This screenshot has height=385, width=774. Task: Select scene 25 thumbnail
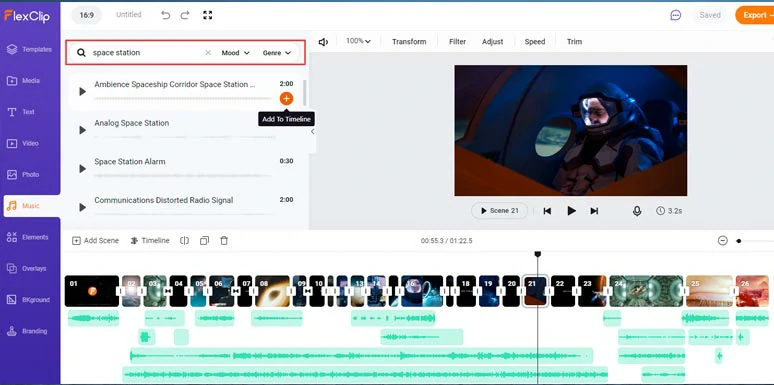[x=710, y=291]
